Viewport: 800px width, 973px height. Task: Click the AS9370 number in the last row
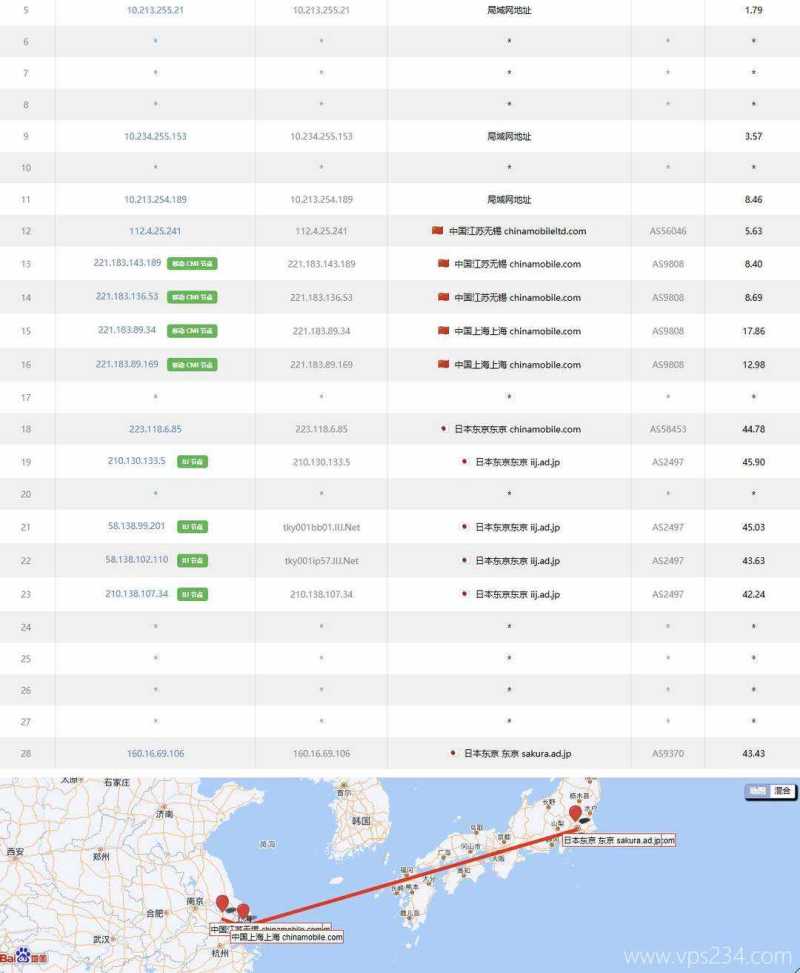coord(668,753)
